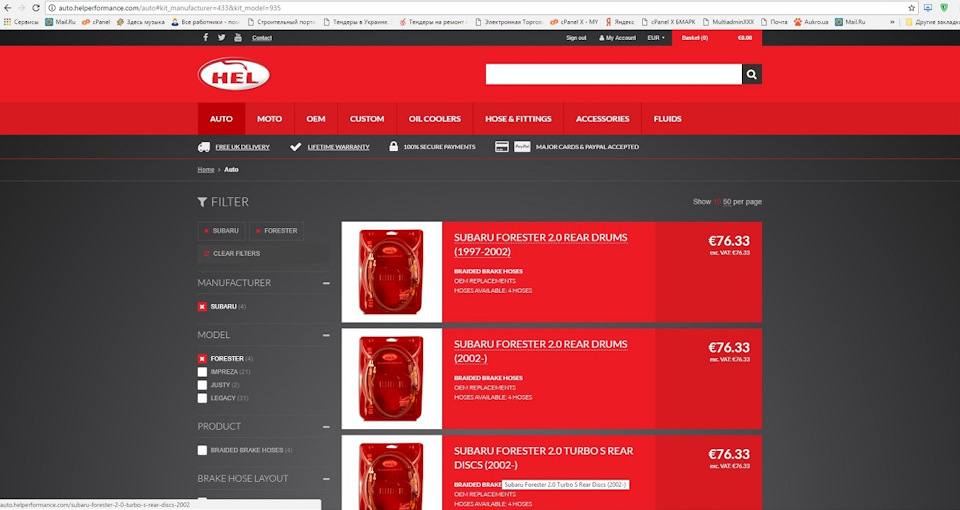Click the search magnifier button

click(752, 74)
